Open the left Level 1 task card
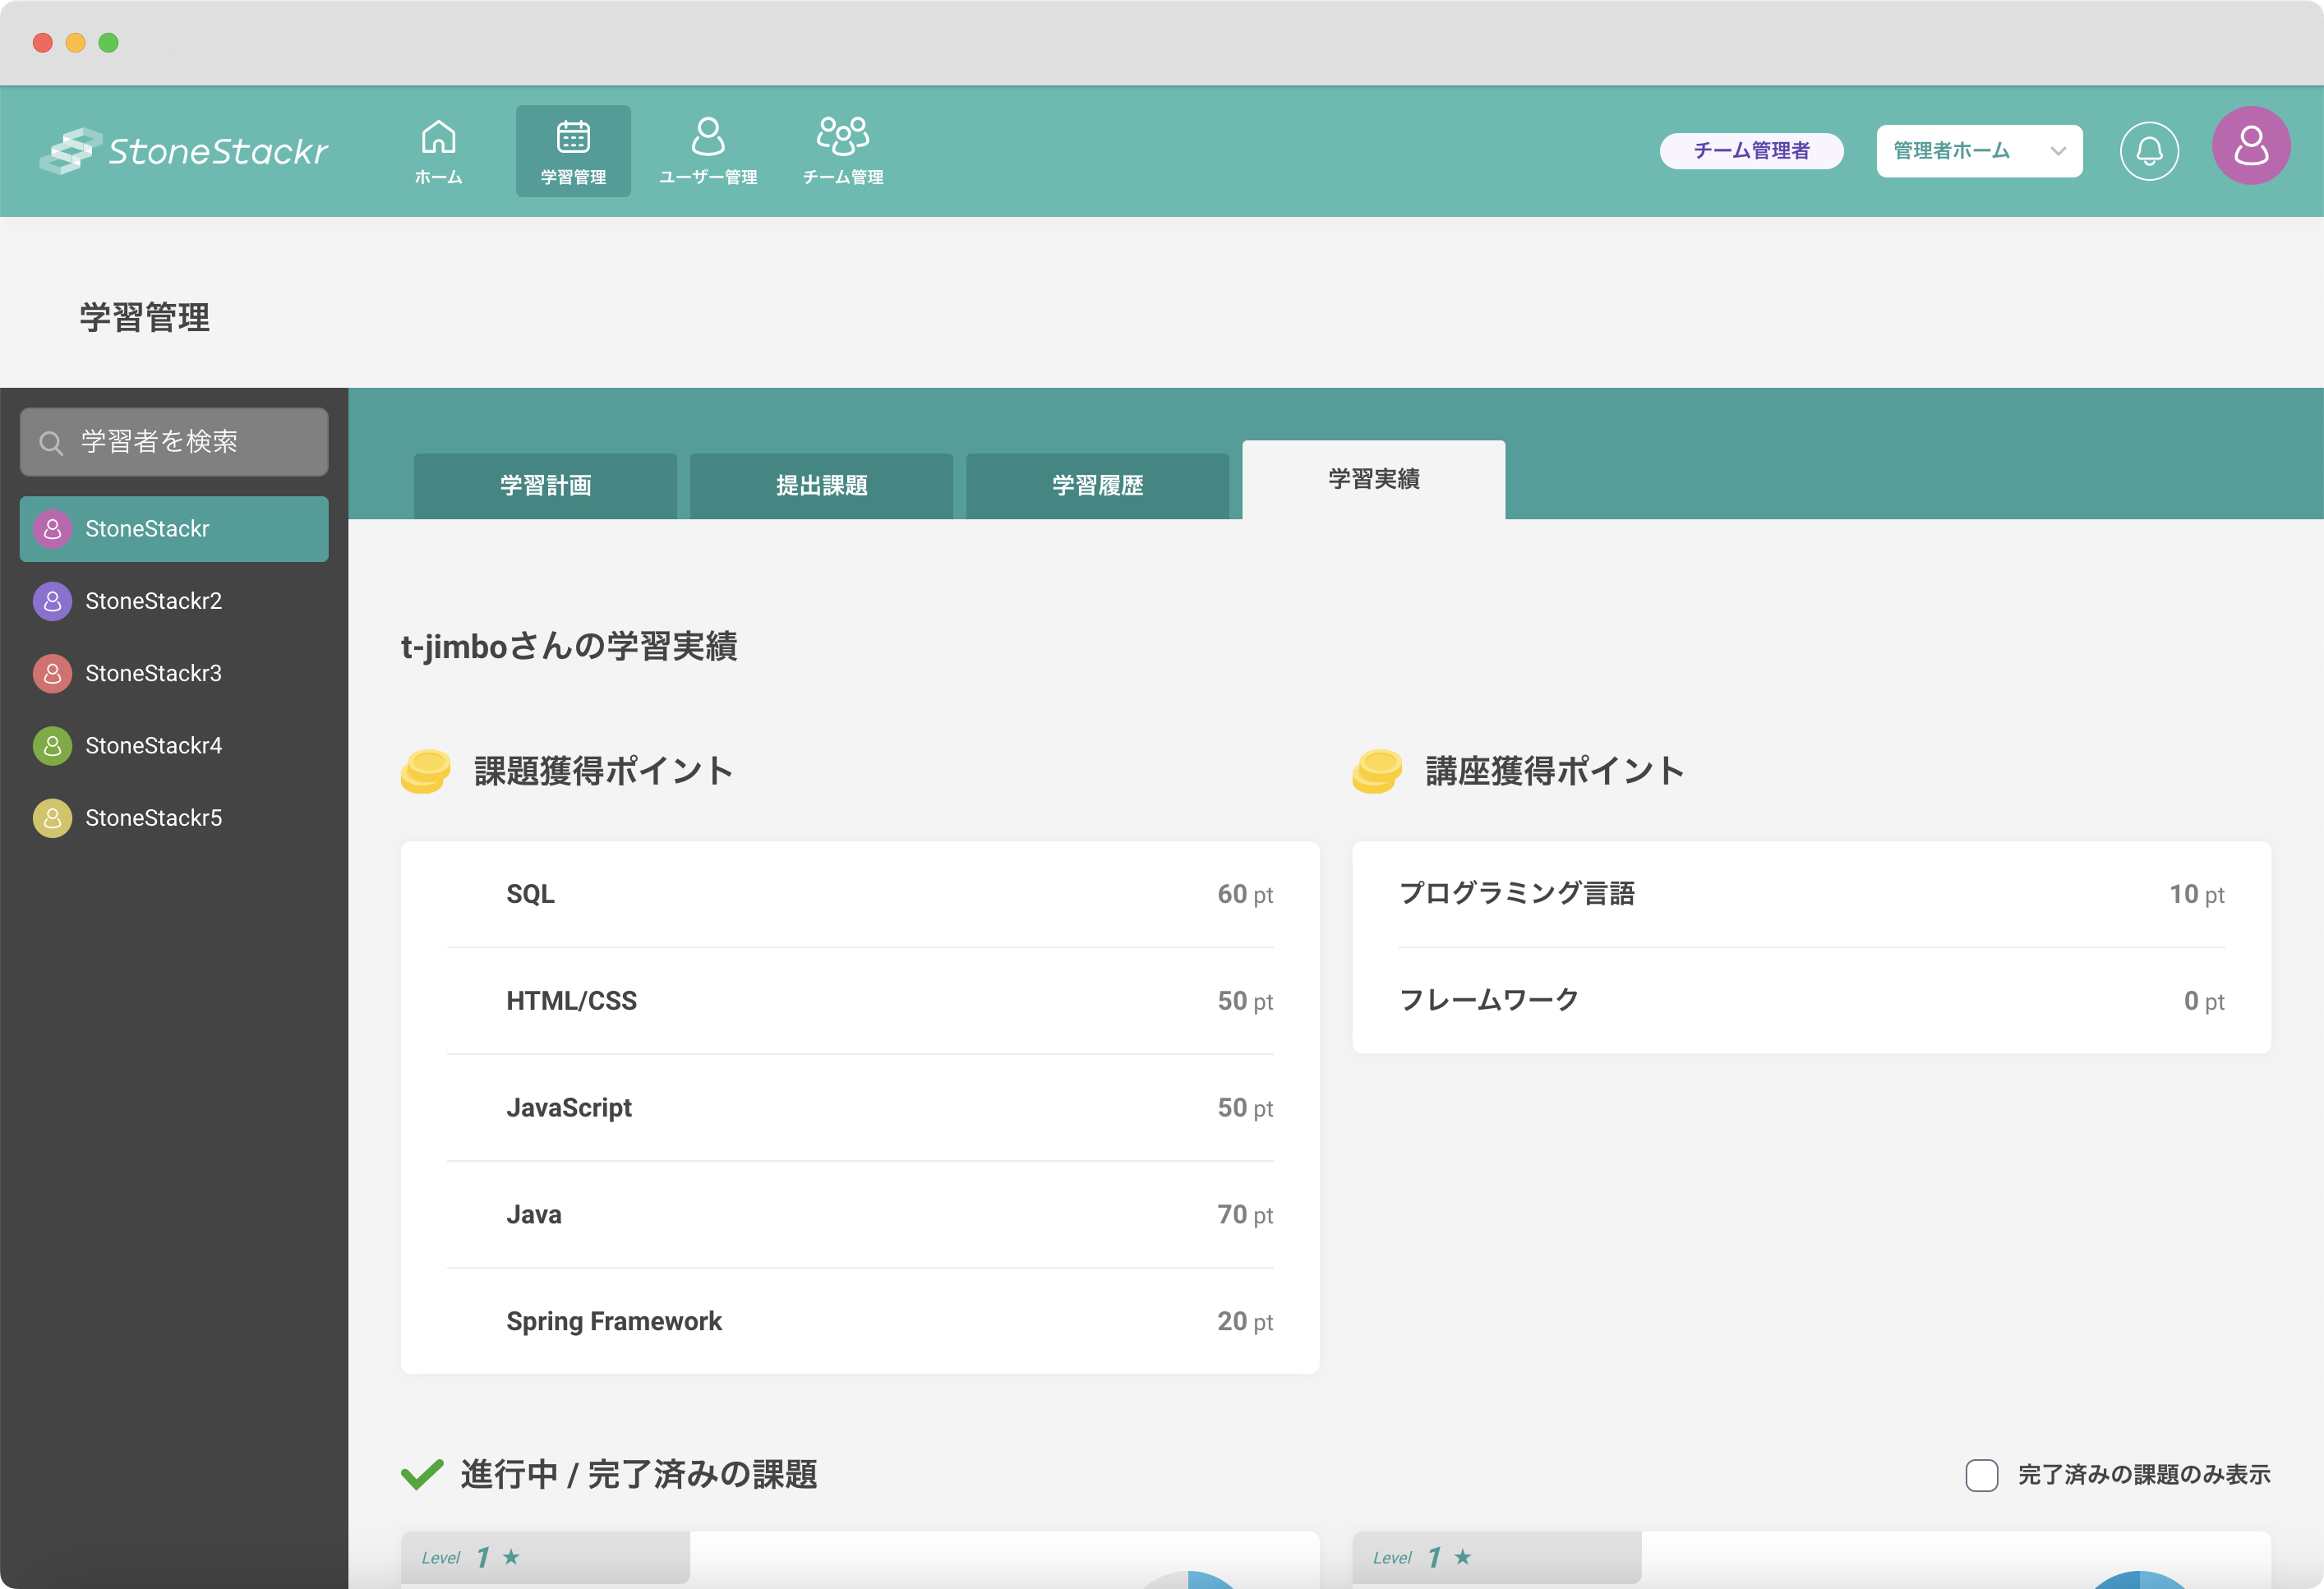Screen dimensions: 2324x1589 click(860, 1559)
